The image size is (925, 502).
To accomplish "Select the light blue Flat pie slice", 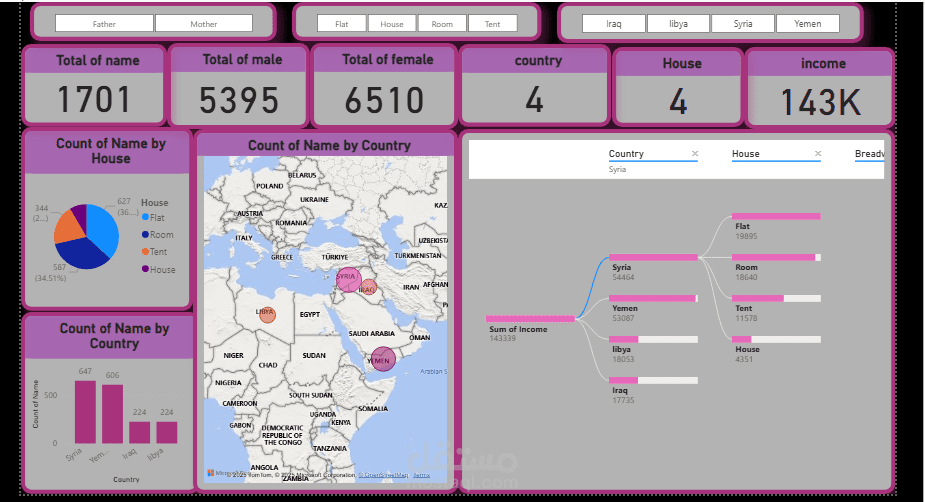I will (x=103, y=230).
